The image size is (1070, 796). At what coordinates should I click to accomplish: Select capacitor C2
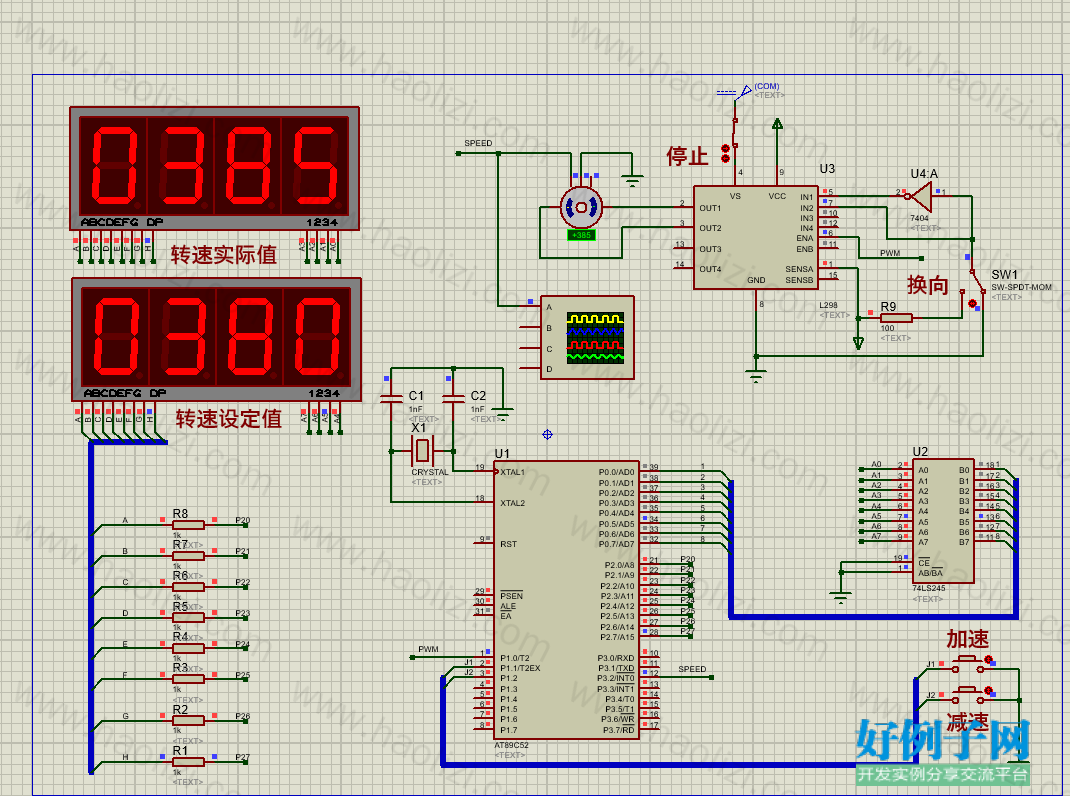click(453, 399)
